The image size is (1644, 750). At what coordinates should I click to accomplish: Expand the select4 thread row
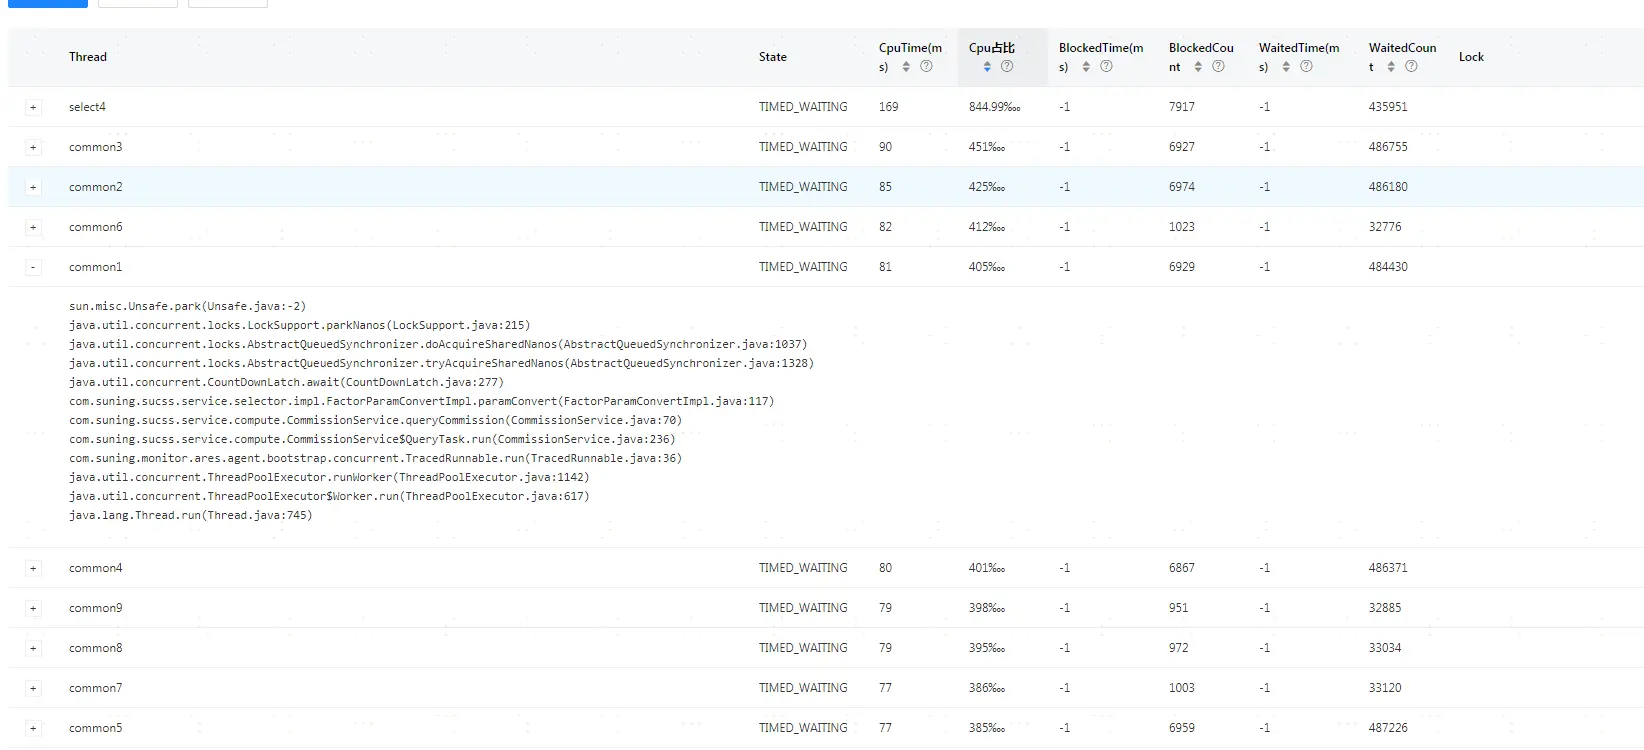[x=33, y=107]
